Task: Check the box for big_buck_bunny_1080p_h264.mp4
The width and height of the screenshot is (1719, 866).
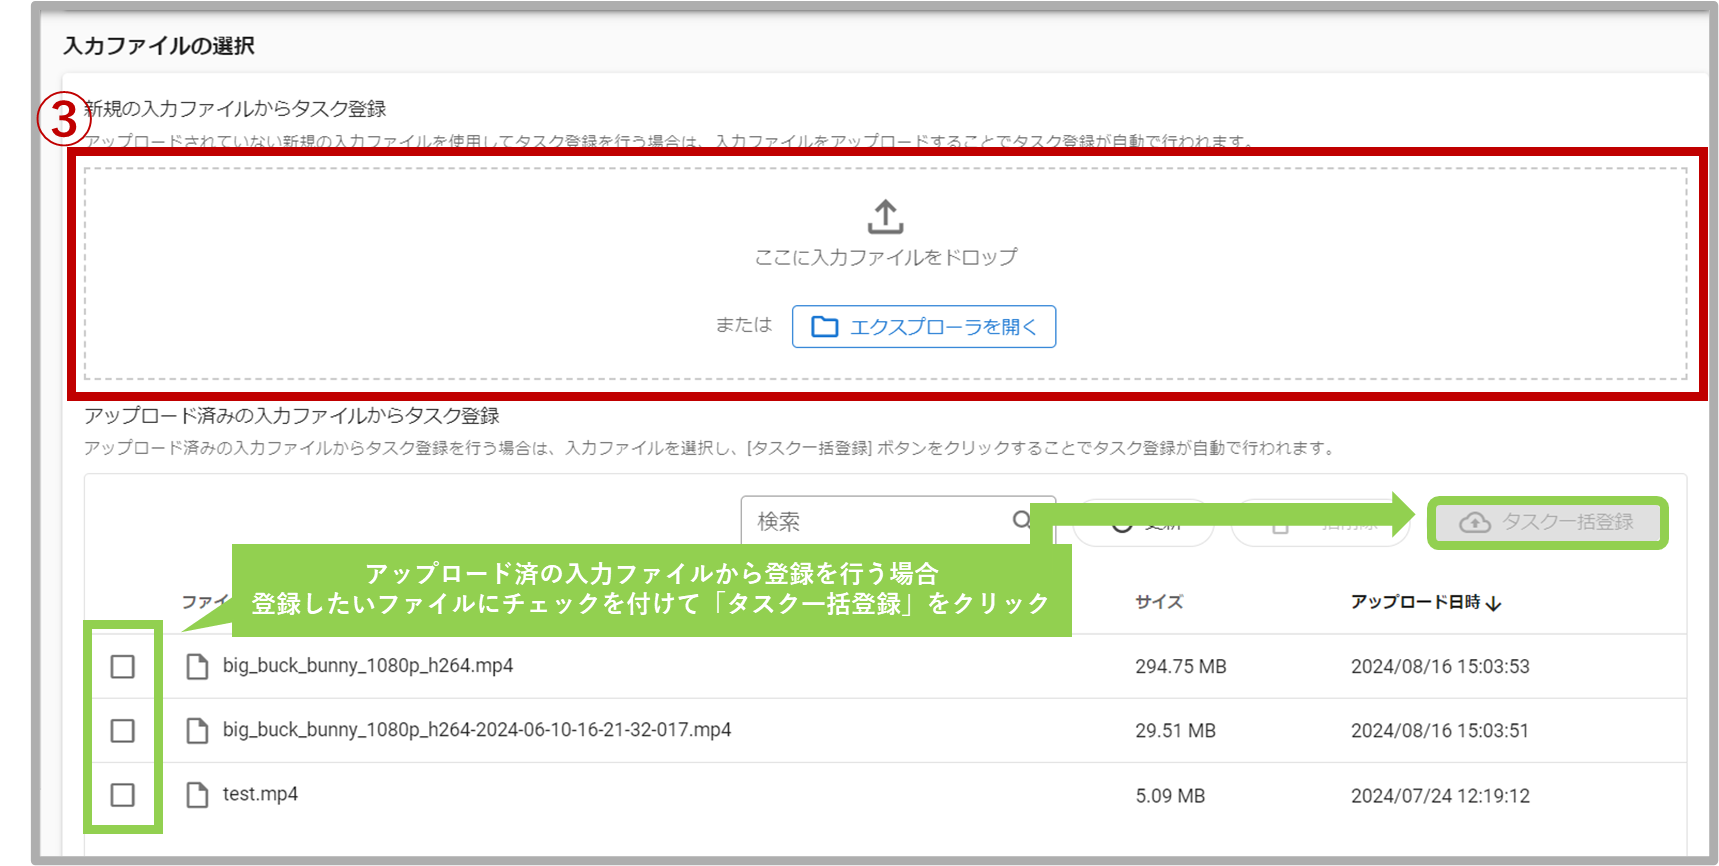Action: [122, 667]
